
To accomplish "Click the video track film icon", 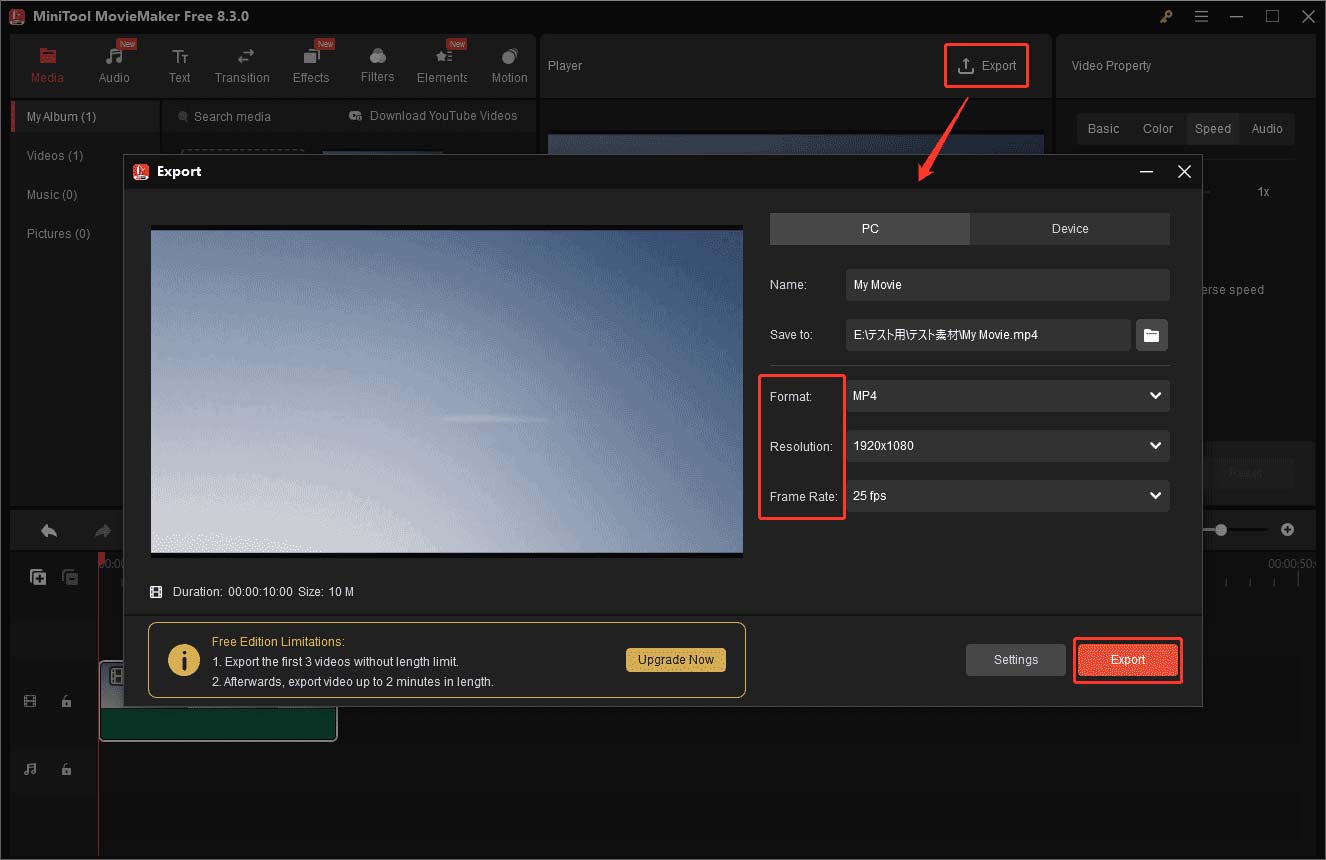I will pyautogui.click(x=30, y=702).
